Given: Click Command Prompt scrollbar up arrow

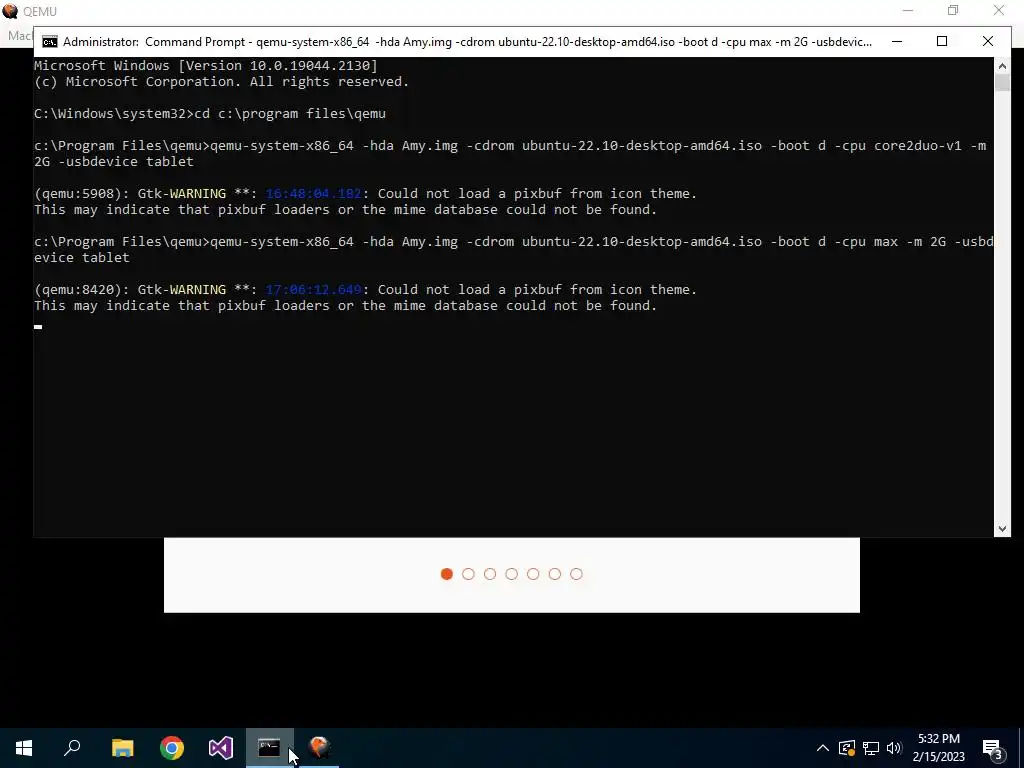Looking at the screenshot, I should pos(1002,65).
